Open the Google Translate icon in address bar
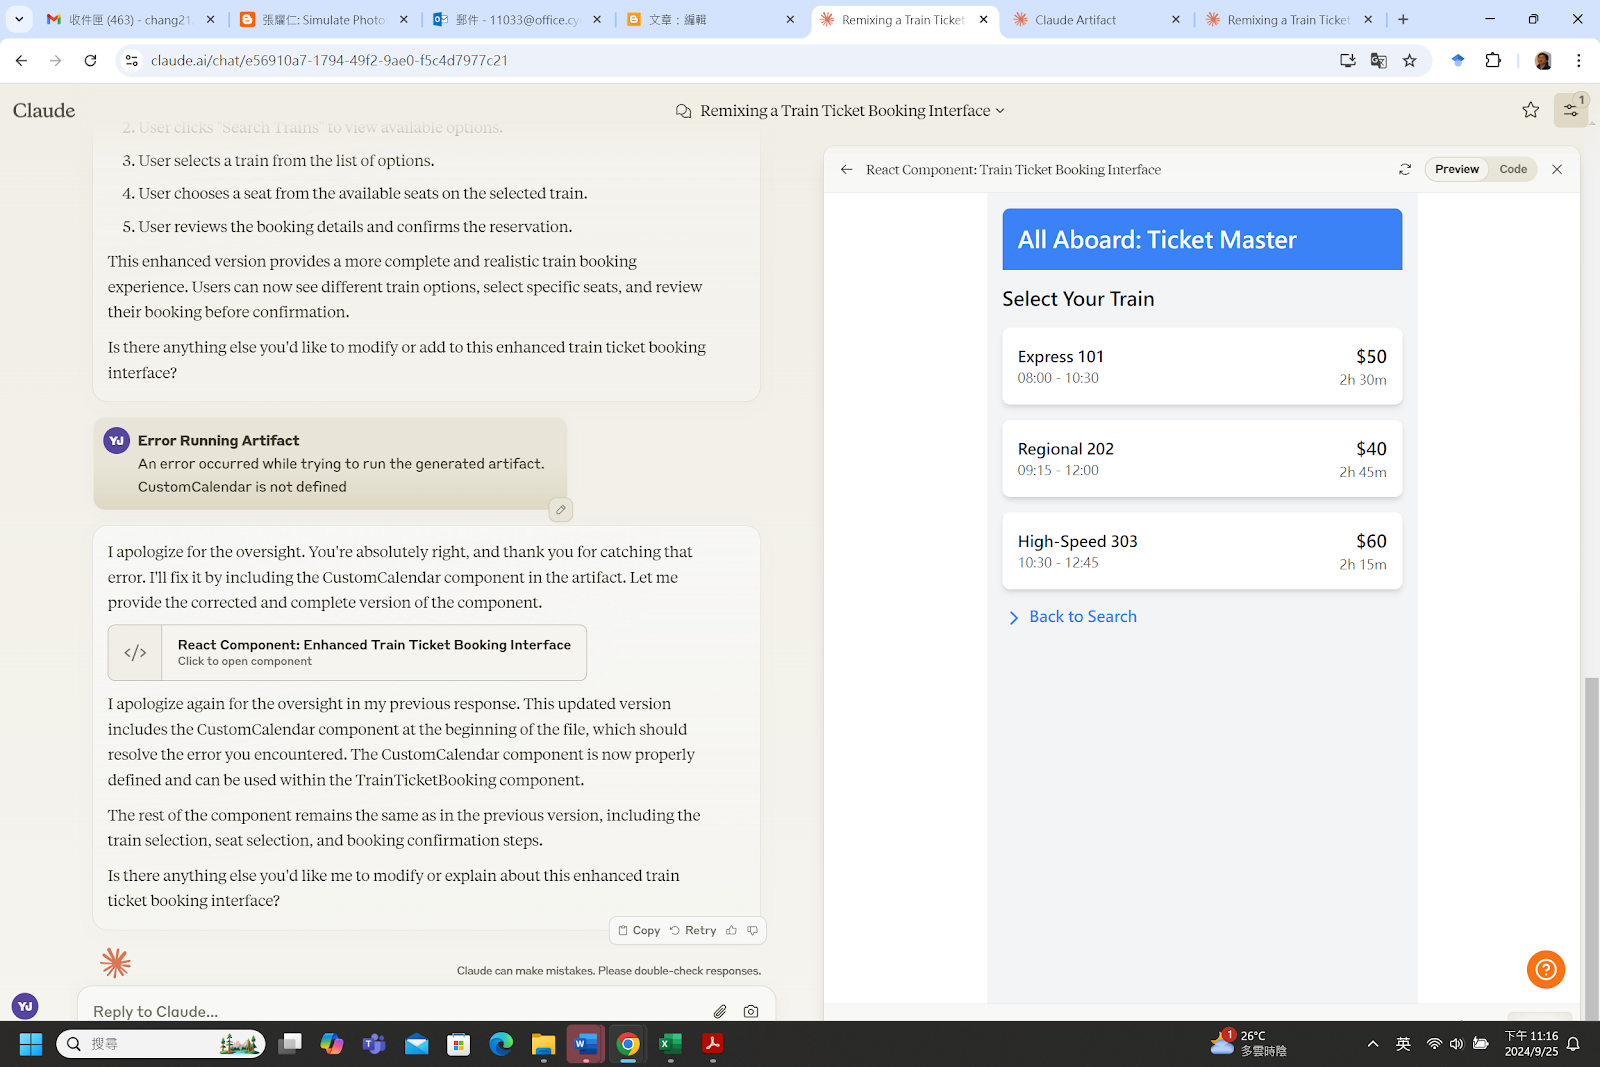1600x1067 pixels. pos(1379,61)
